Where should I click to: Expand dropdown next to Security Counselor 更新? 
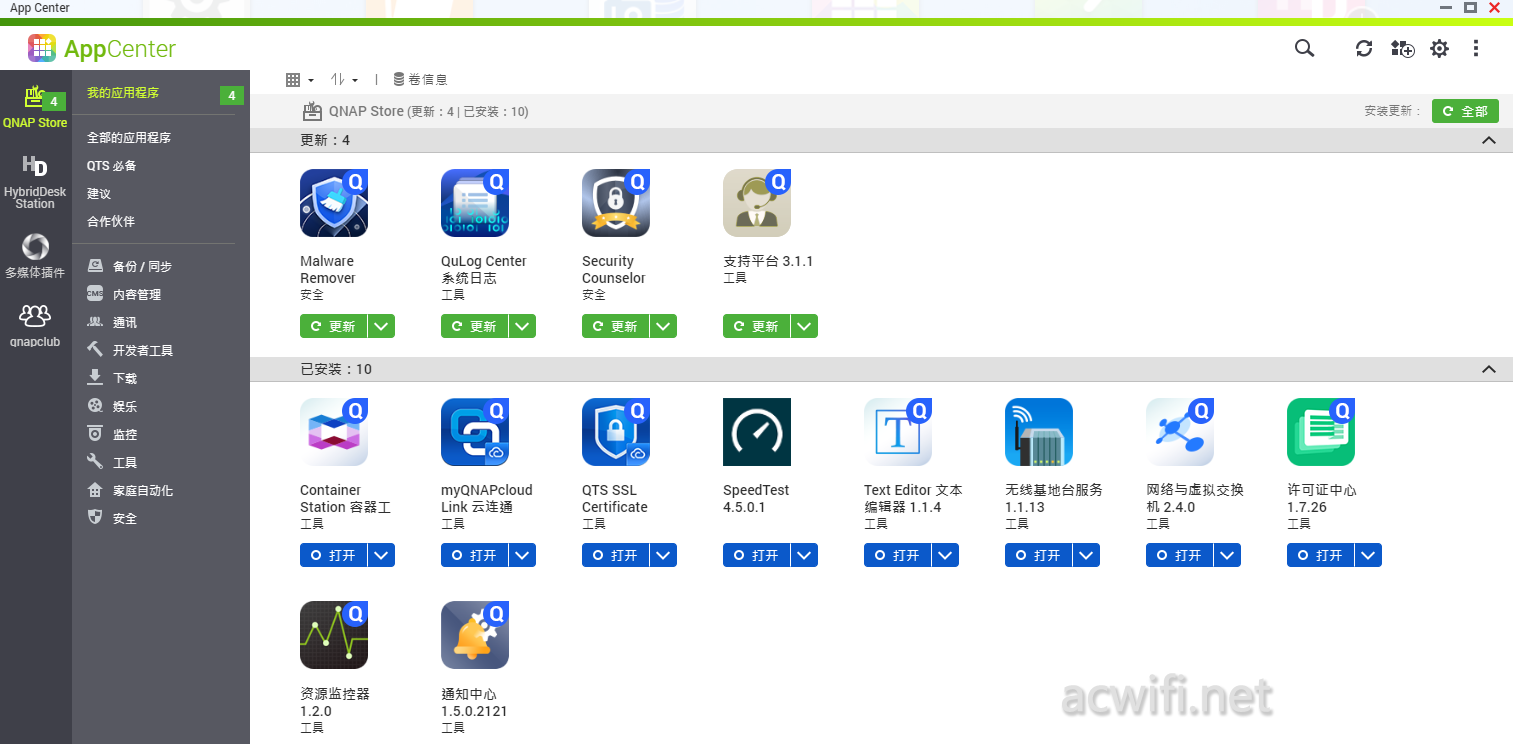664,326
